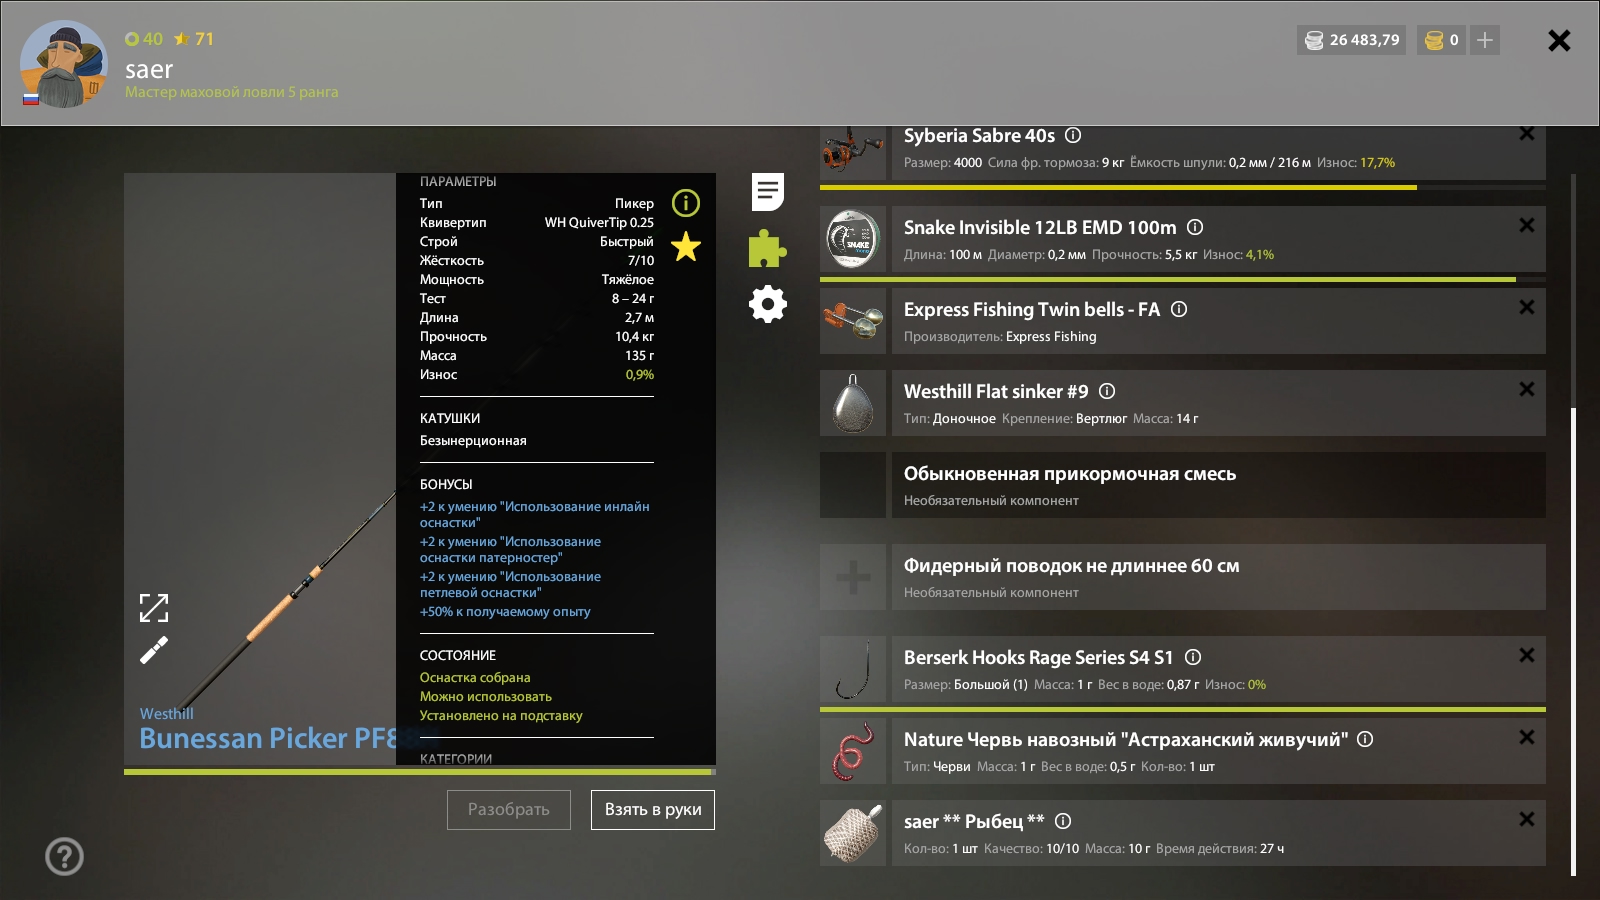This screenshot has height=900, width=1600.
Task: Open the rod info circle icon
Action: (686, 203)
